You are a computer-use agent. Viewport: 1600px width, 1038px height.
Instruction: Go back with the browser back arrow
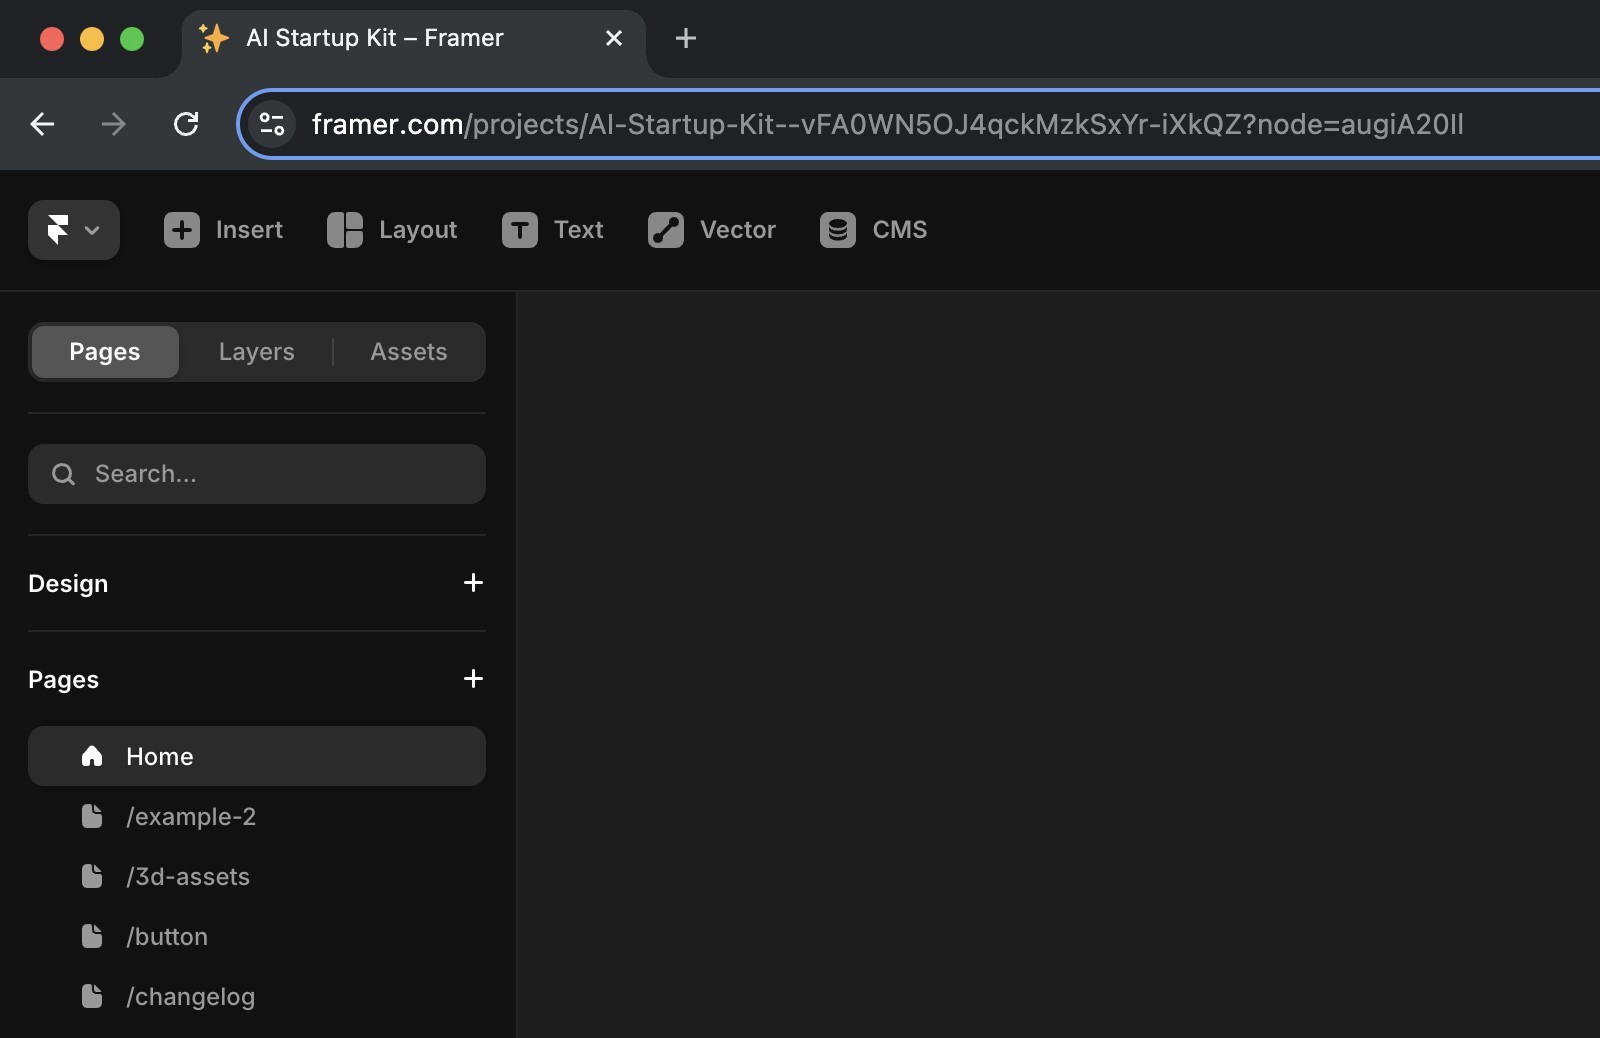(x=42, y=124)
